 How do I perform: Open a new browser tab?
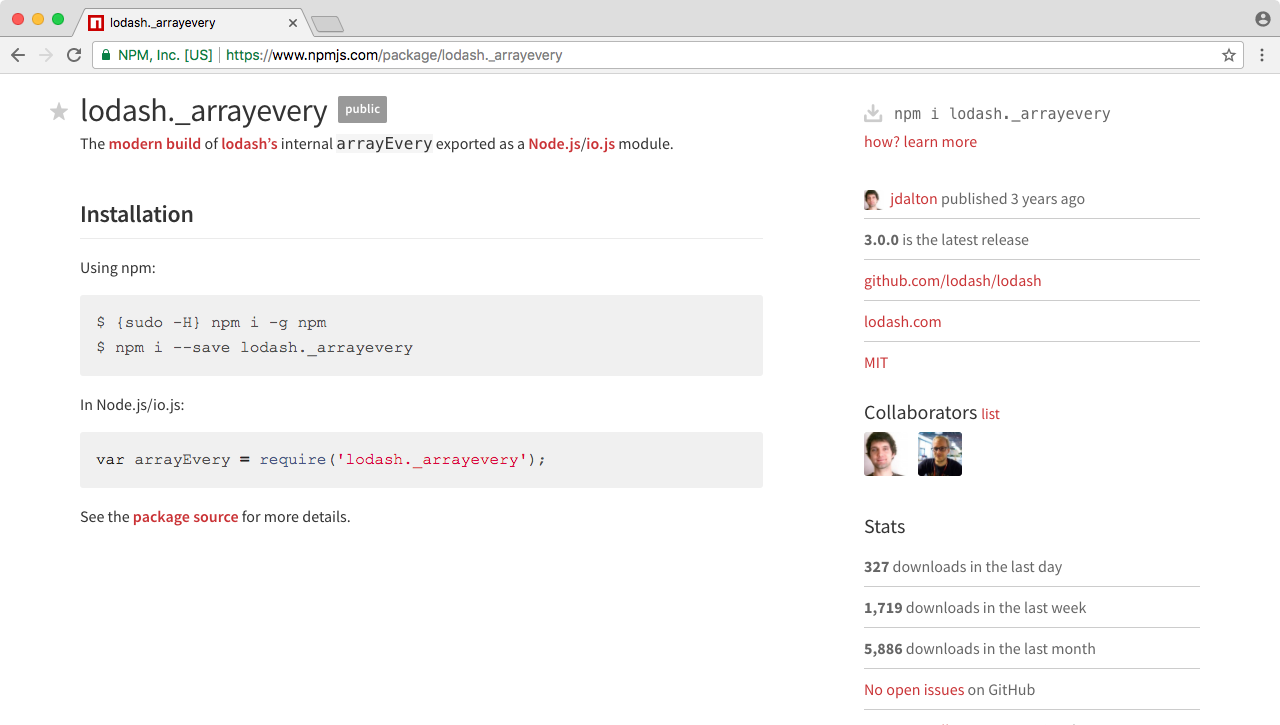[327, 23]
